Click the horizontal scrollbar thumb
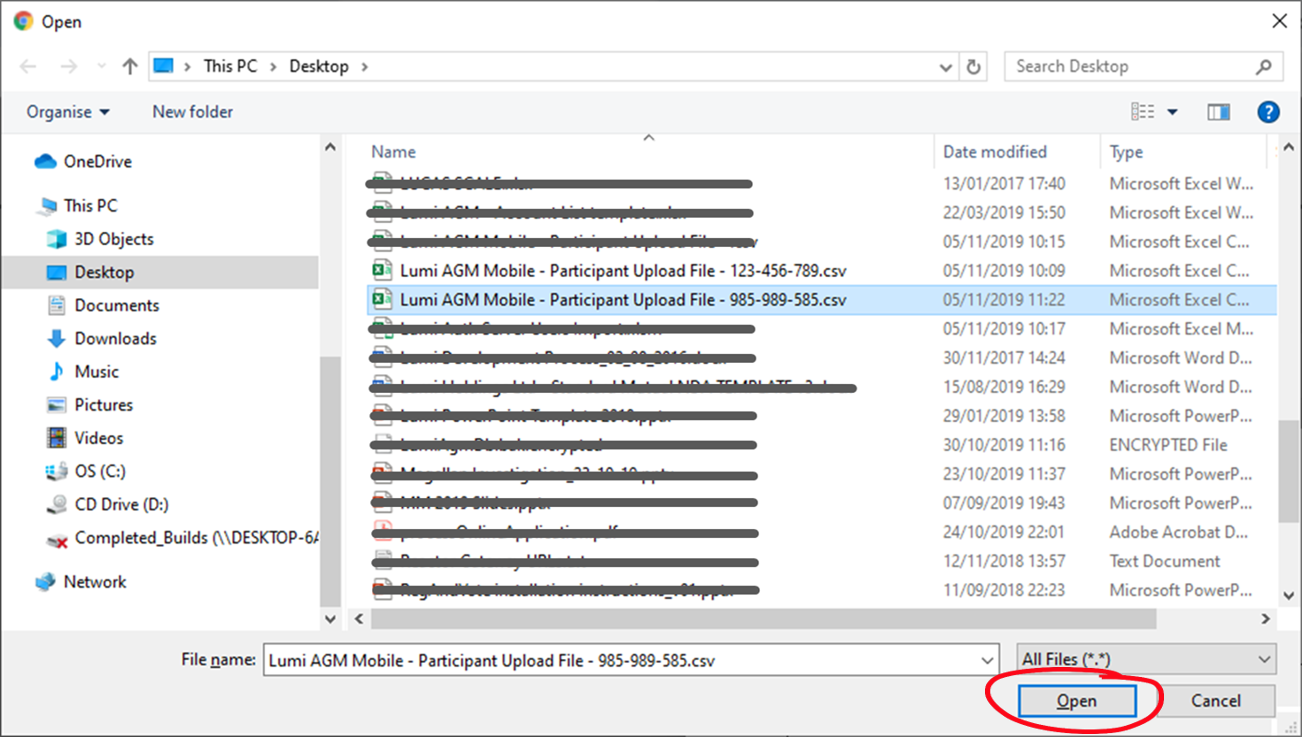The image size is (1302, 737). click(764, 619)
